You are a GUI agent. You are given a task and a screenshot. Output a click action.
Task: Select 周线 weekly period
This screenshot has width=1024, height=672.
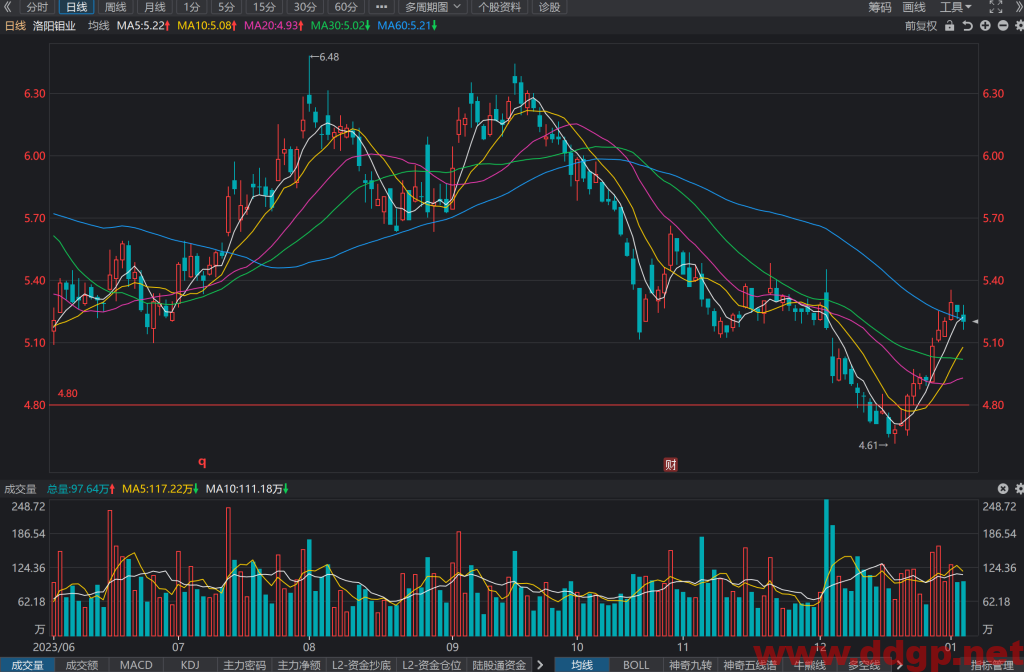tap(116, 7)
